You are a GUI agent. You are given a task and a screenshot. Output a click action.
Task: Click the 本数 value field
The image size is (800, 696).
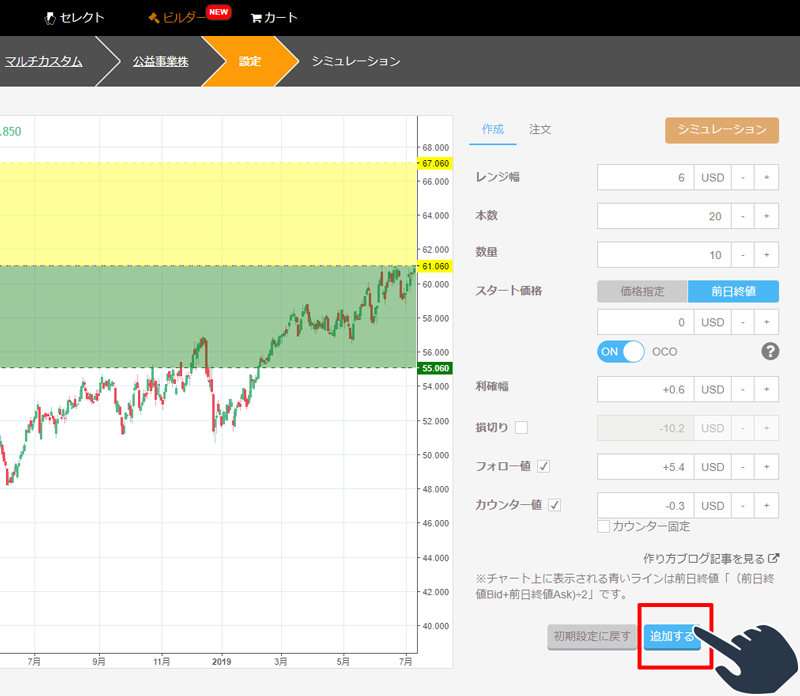pos(664,216)
